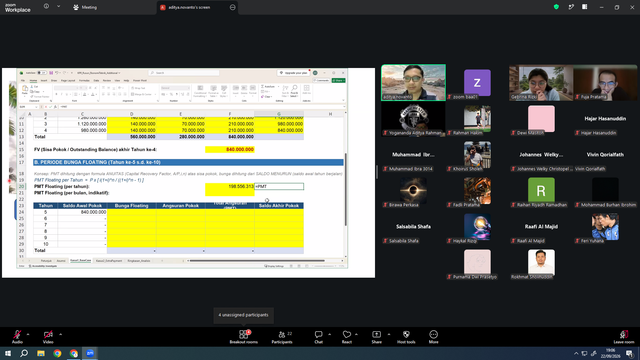Expand video options arrow next to Video
Screen dimensions: 640x360
(60, 334)
